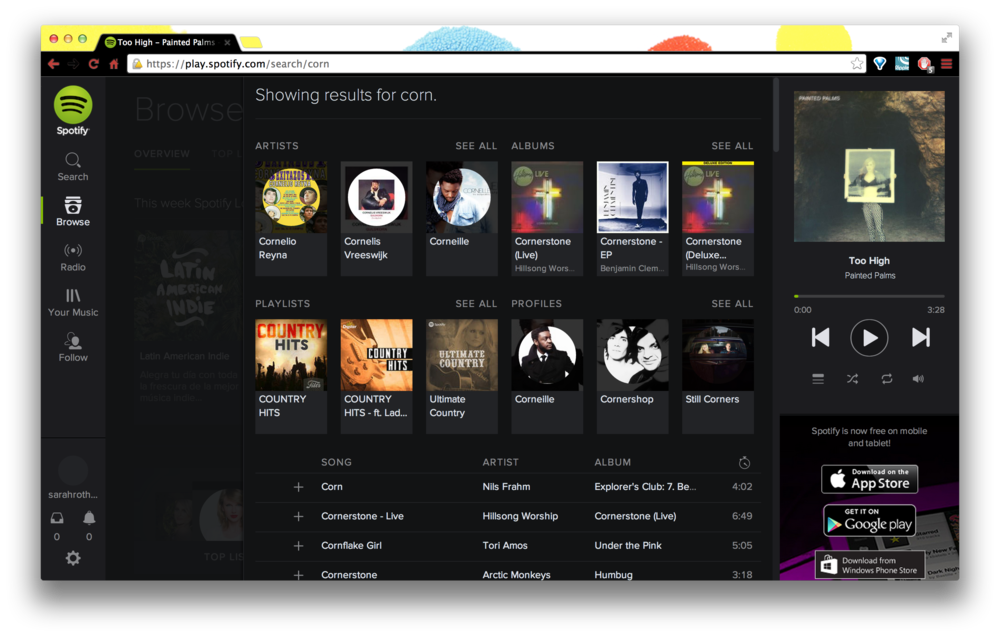1000x637 pixels.
Task: Toggle repeat mode
Action: (x=886, y=379)
